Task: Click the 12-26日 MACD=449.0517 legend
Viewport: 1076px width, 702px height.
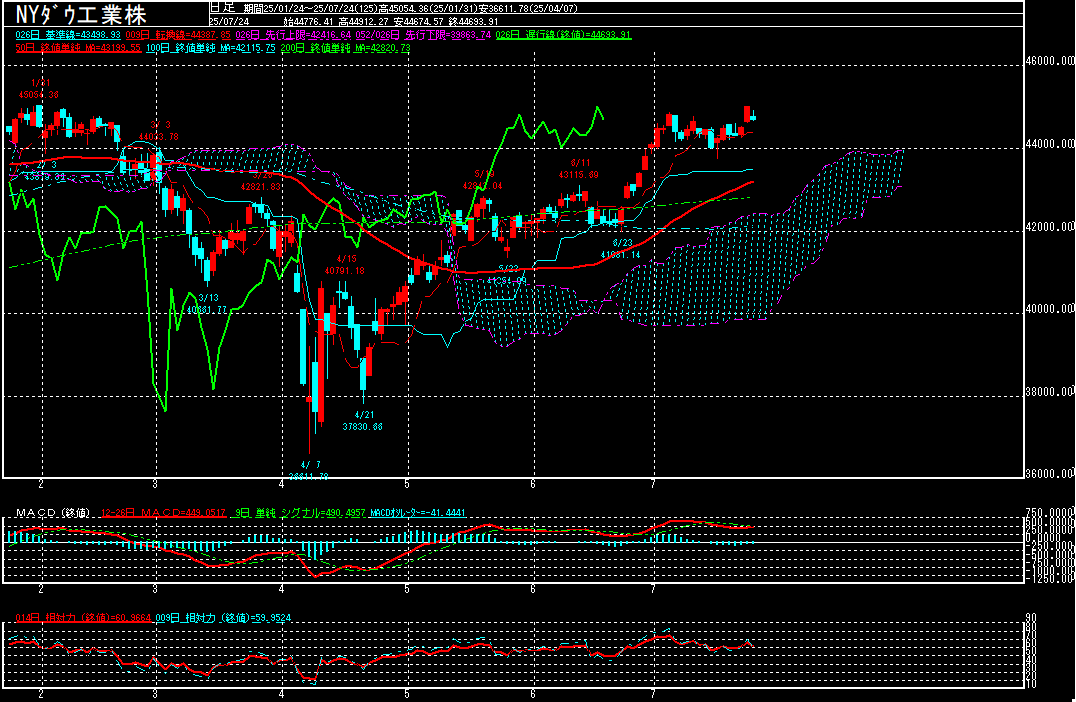Action: [163, 513]
